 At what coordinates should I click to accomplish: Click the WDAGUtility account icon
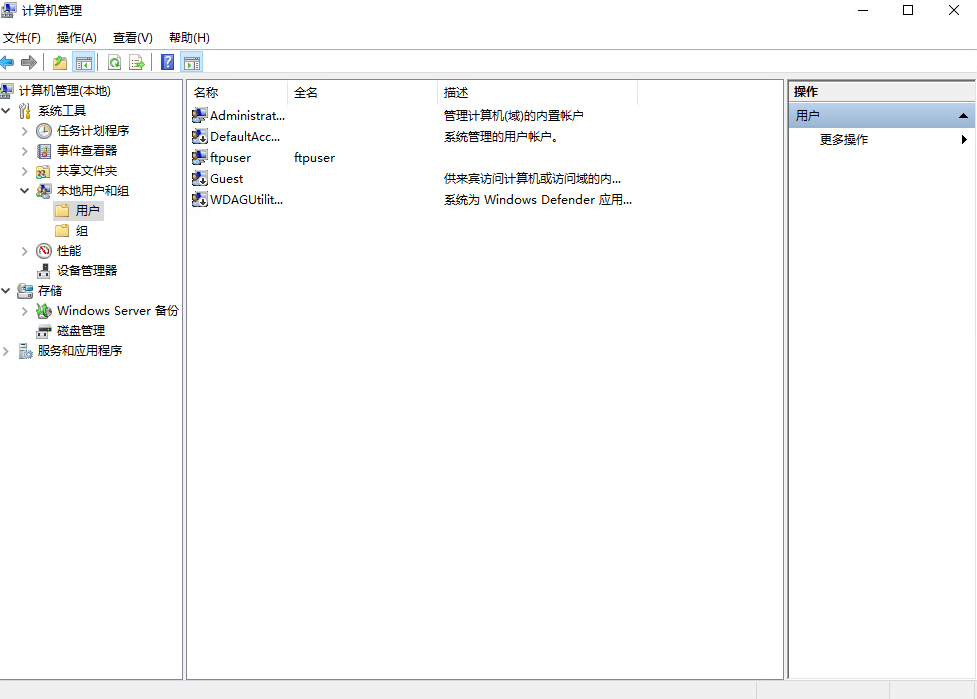[199, 199]
